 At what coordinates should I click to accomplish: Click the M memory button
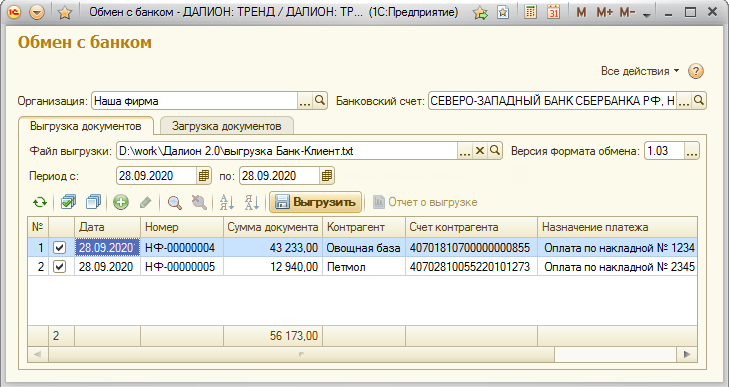coord(581,13)
